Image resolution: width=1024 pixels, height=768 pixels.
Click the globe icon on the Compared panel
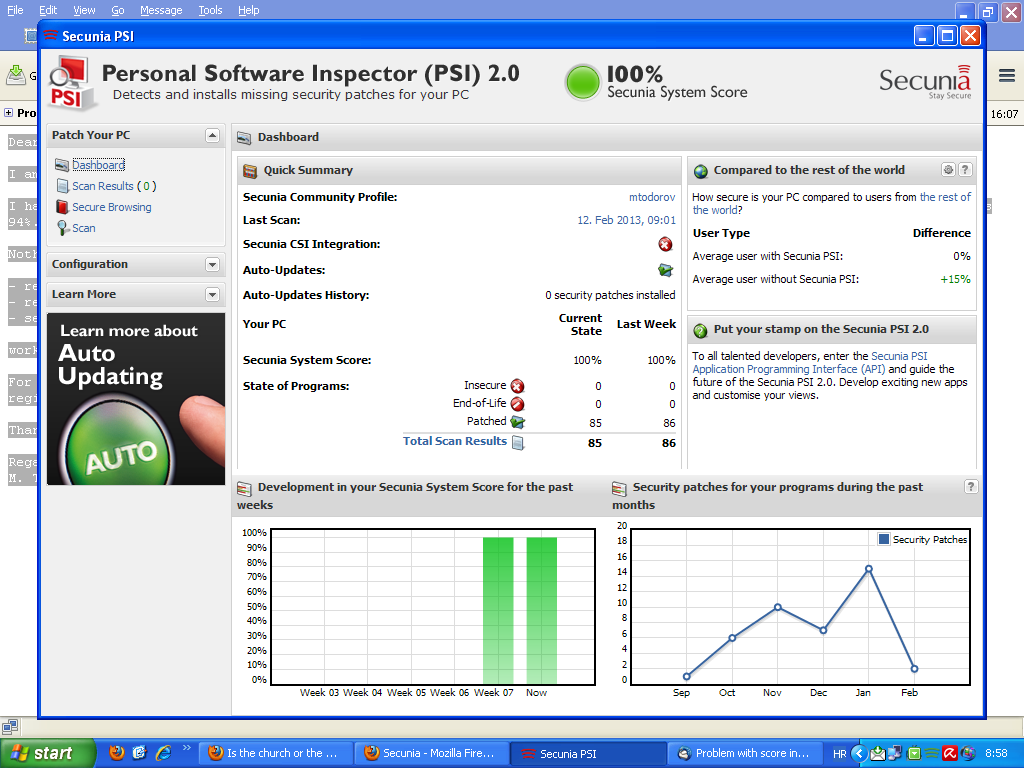701,171
